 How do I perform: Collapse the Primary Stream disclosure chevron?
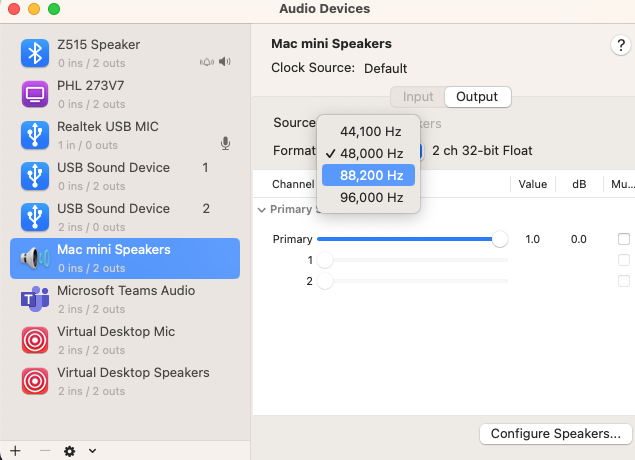coord(262,210)
